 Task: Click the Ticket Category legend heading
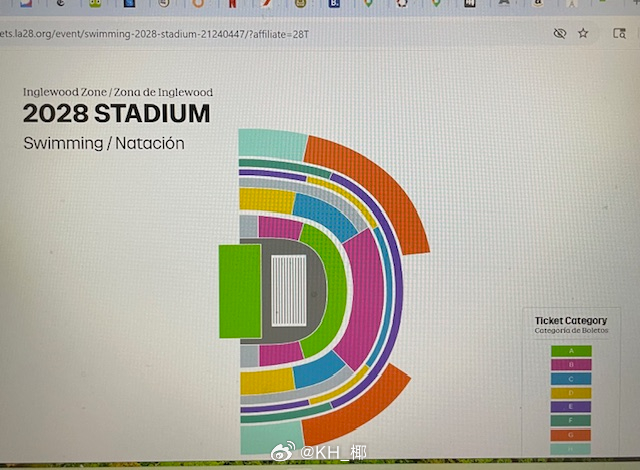pos(571,321)
